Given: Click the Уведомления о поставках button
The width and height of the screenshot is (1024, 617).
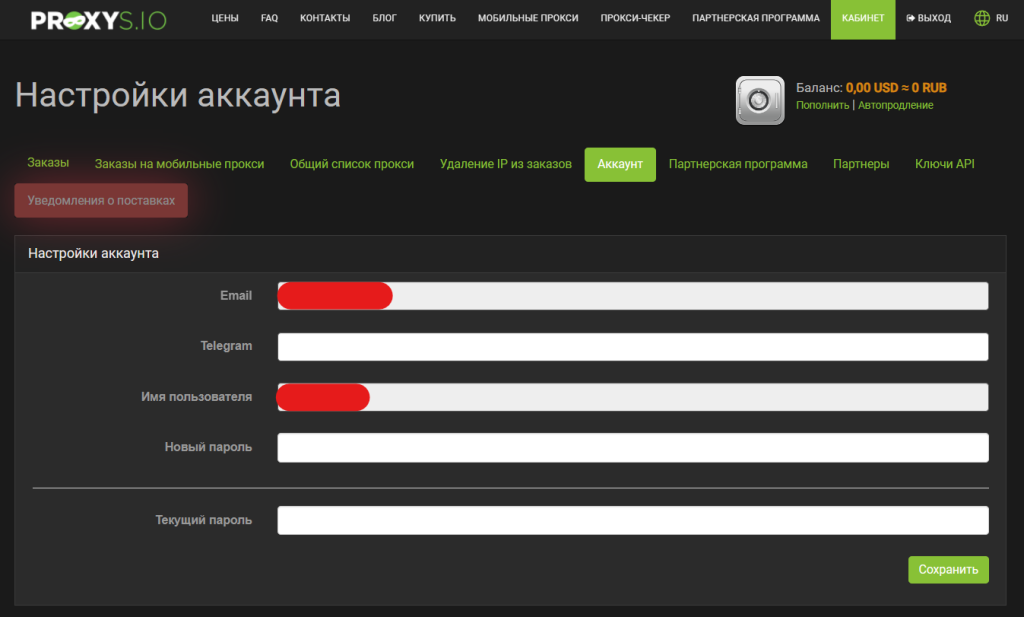Looking at the screenshot, I should 101,201.
